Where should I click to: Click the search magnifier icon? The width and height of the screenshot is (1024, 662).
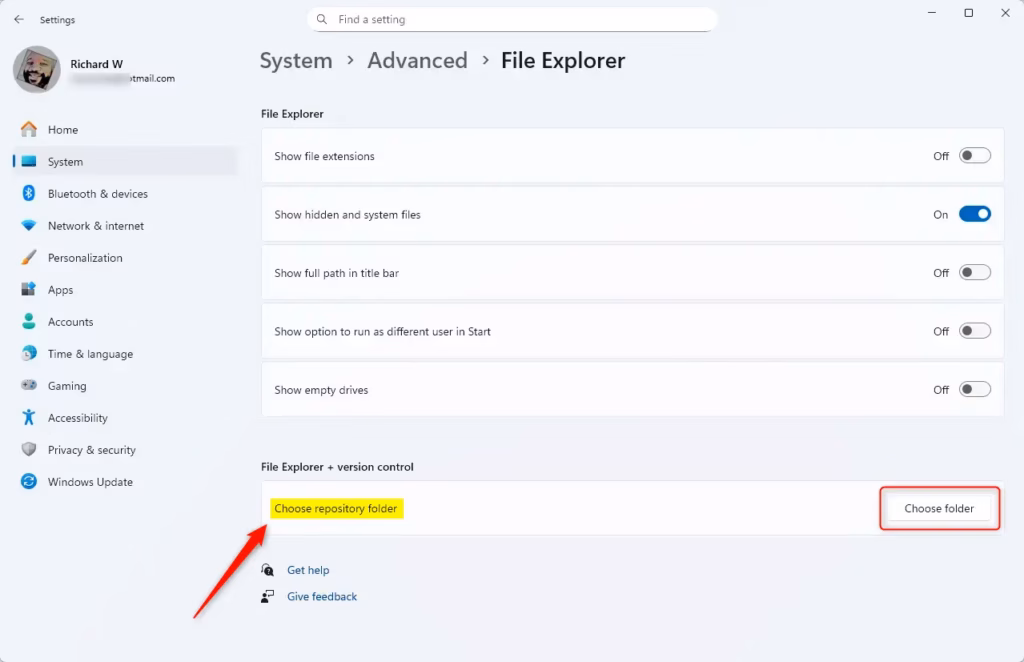[x=322, y=20]
